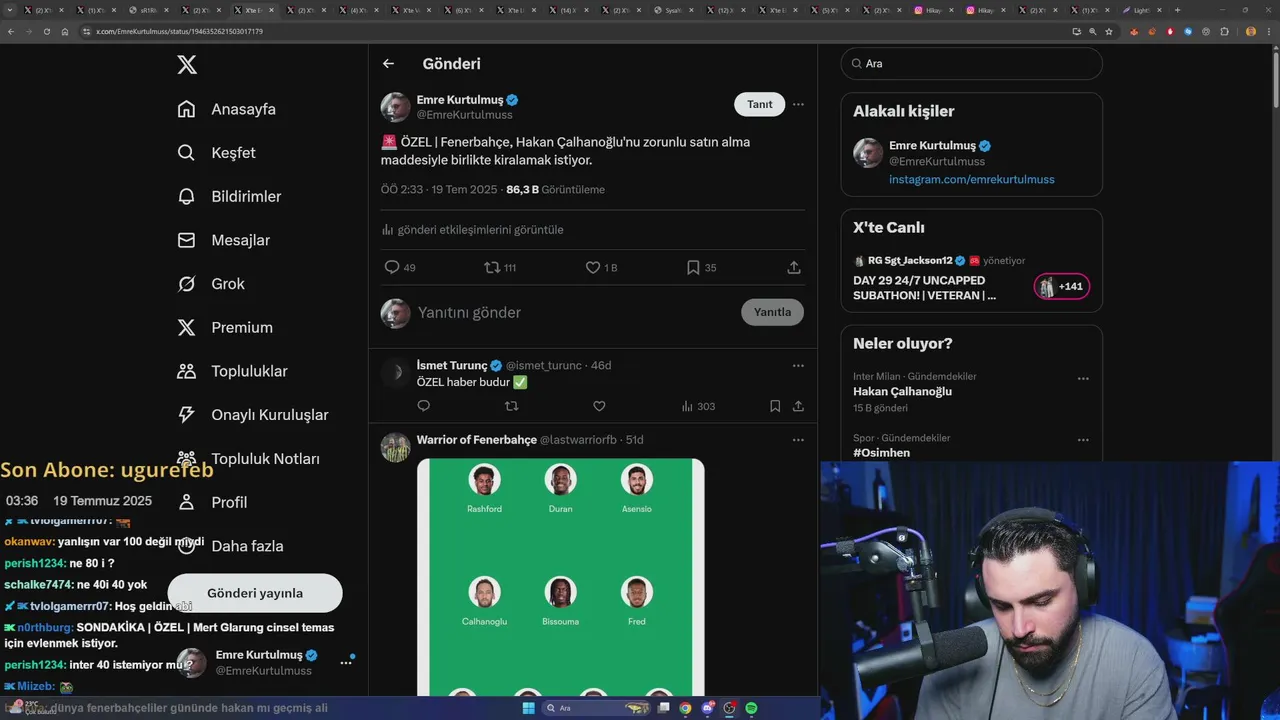Open Topluluklar communities

[x=232, y=371]
